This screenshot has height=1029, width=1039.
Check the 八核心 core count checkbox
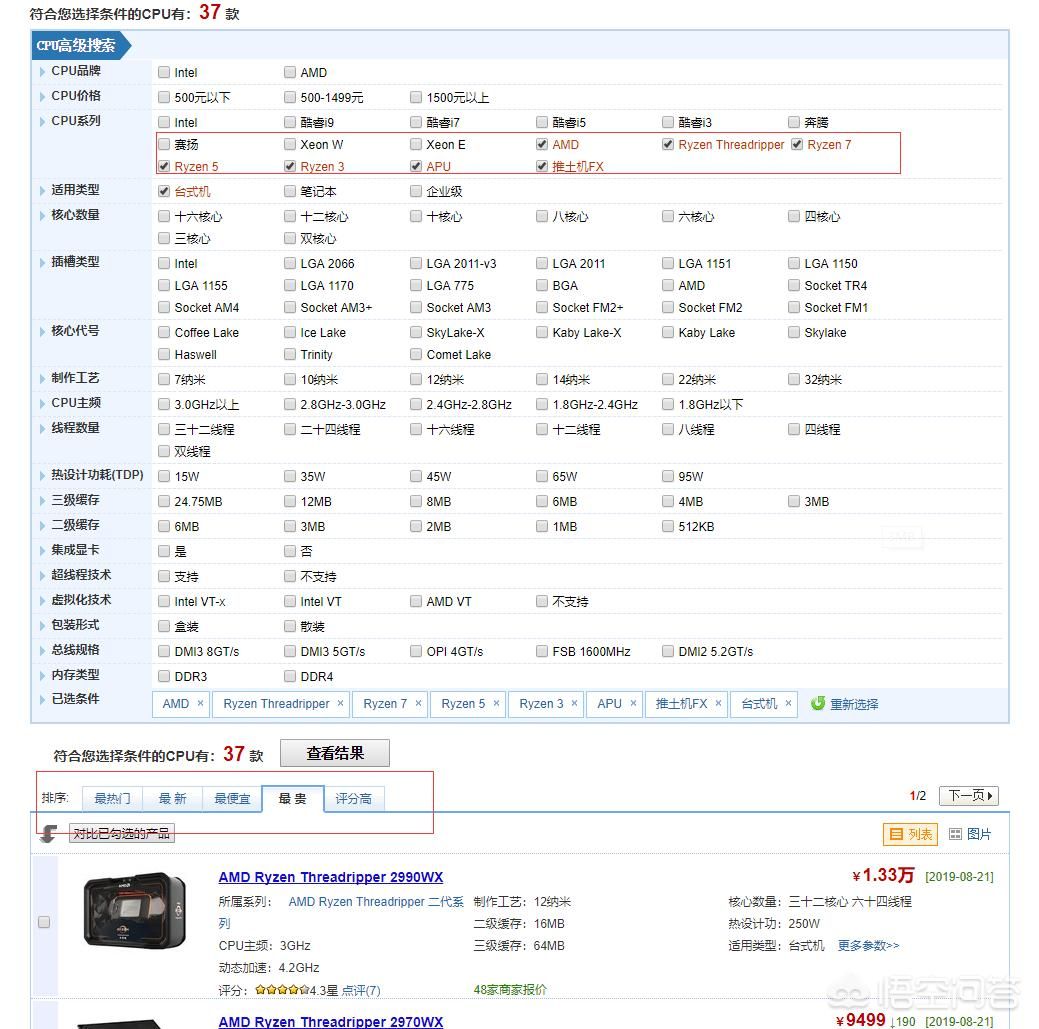coord(542,216)
